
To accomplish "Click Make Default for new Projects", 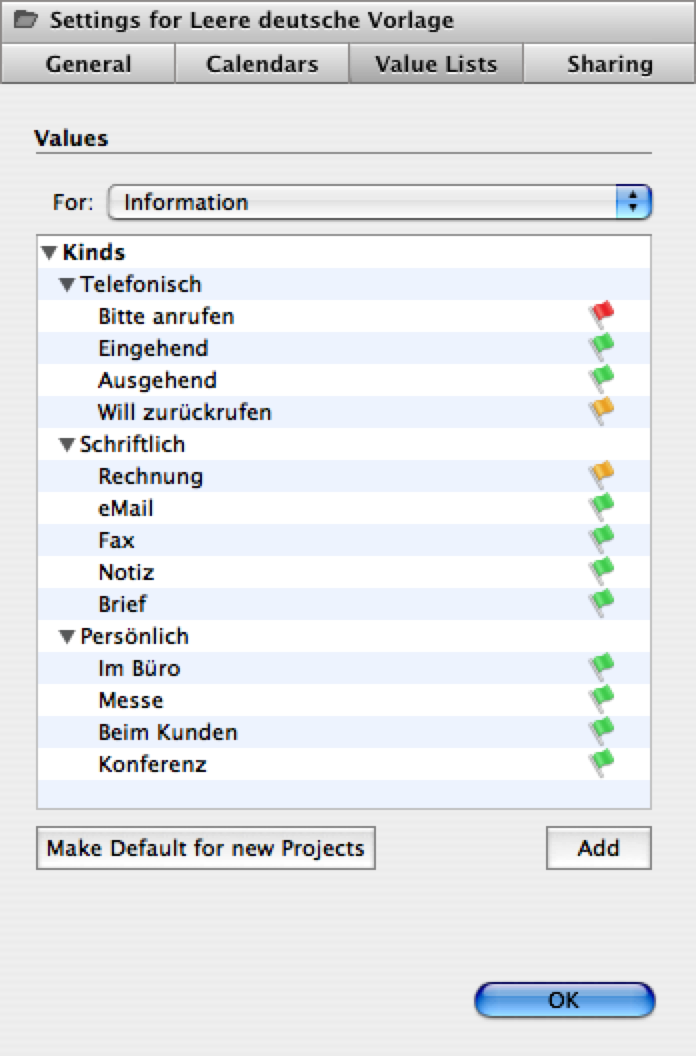I will click(x=205, y=848).
